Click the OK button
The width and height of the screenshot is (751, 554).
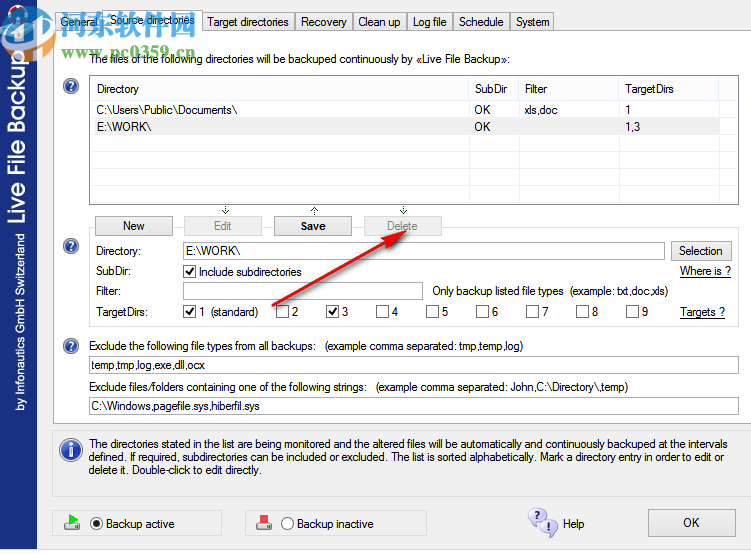click(x=691, y=523)
